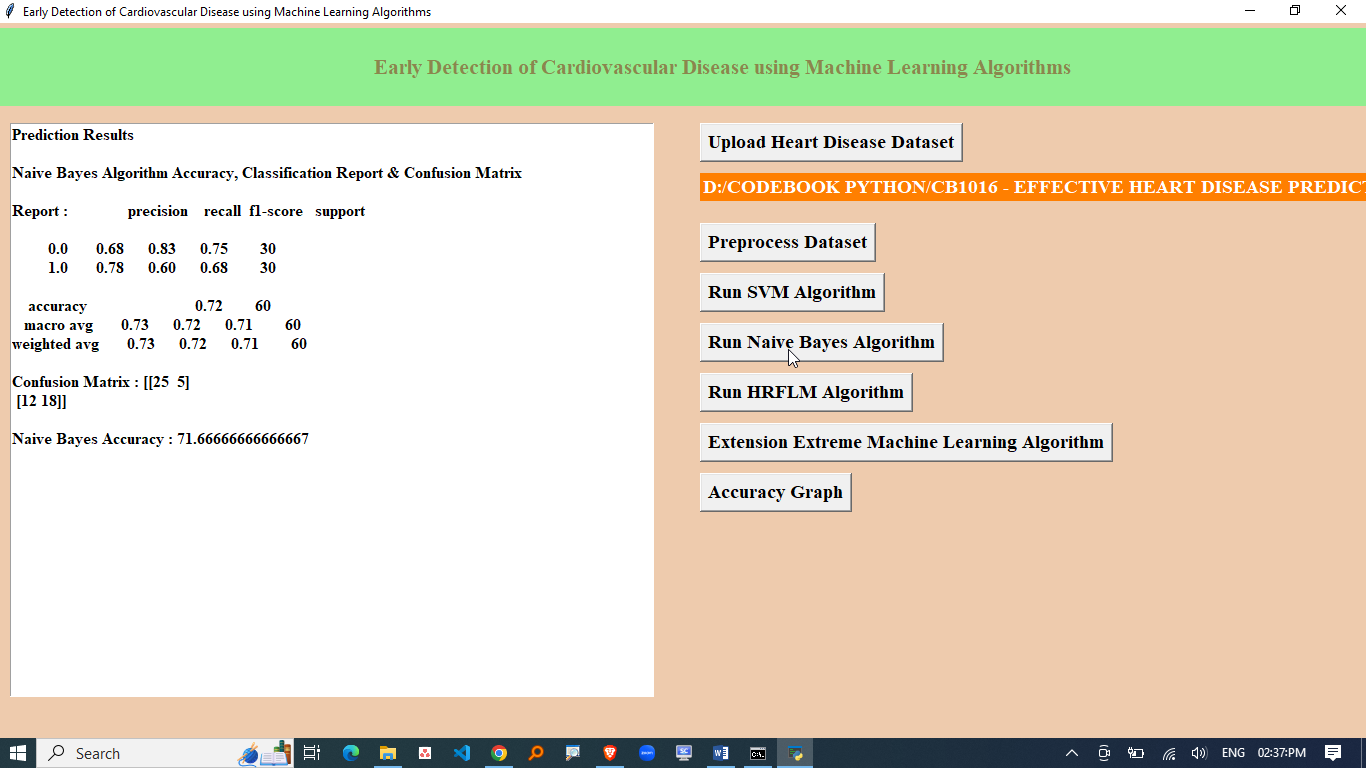Open Google Chrome from the taskbar
Screen dimensions: 1366x768
click(499, 753)
